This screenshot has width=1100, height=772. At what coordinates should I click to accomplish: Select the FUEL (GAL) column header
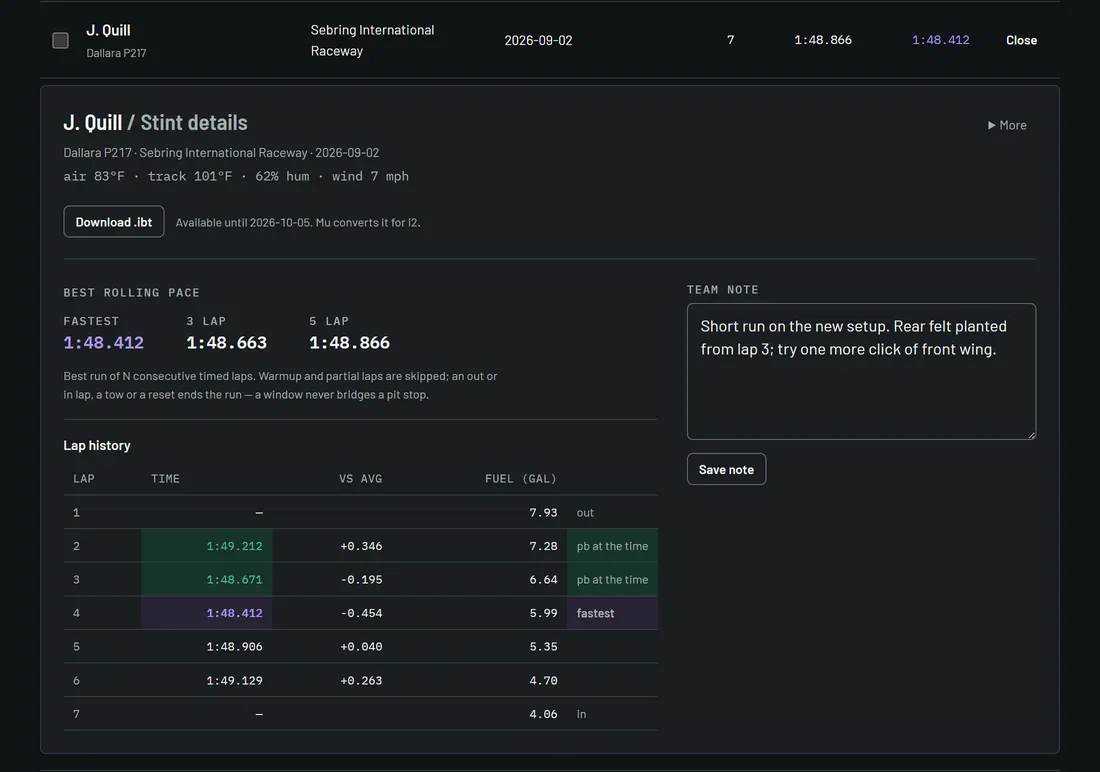click(x=521, y=479)
